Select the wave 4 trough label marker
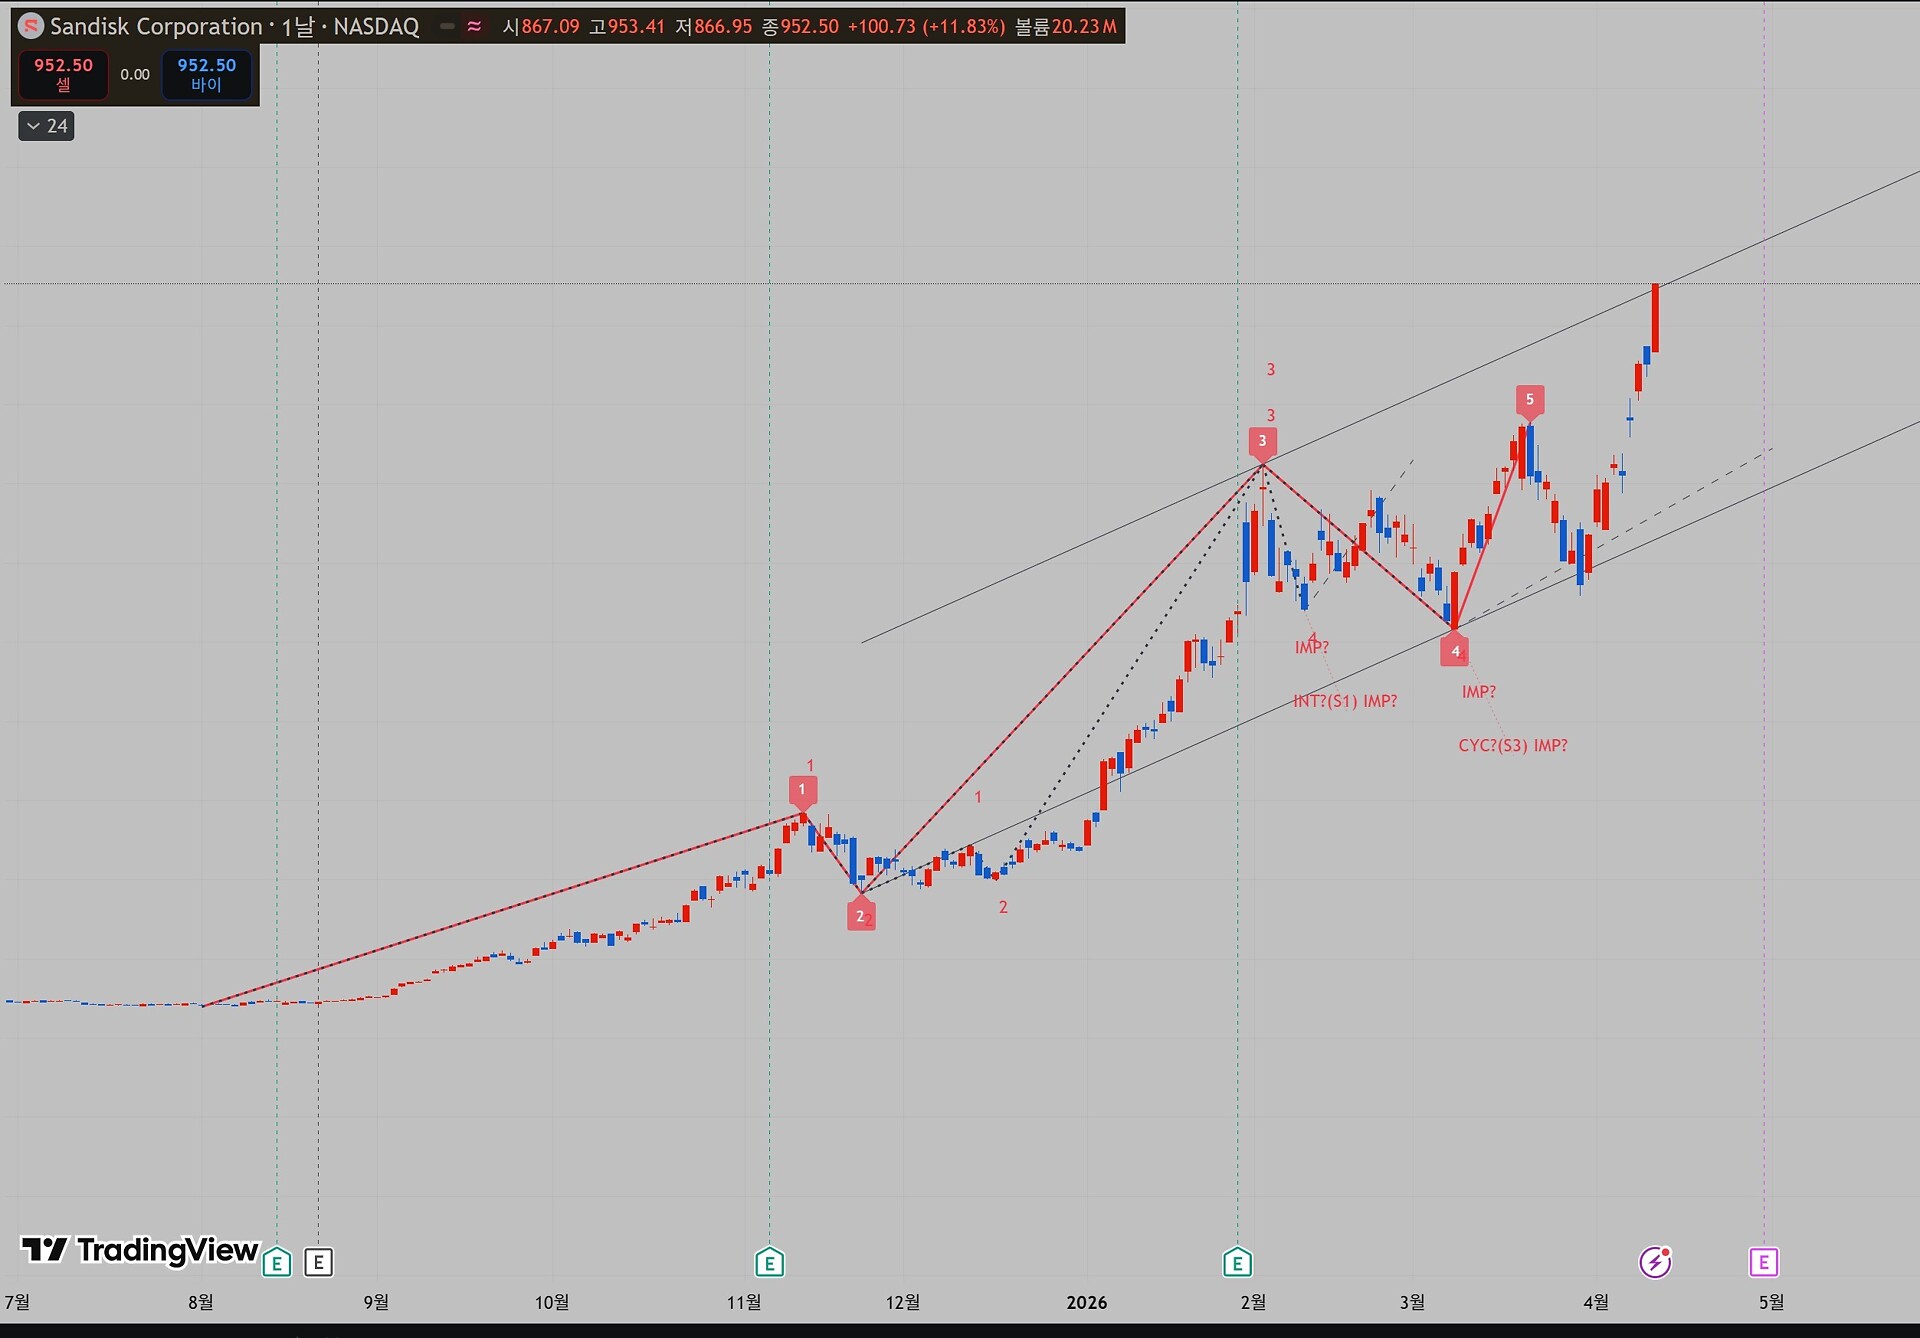This screenshot has width=1920, height=1338. pyautogui.click(x=1455, y=652)
